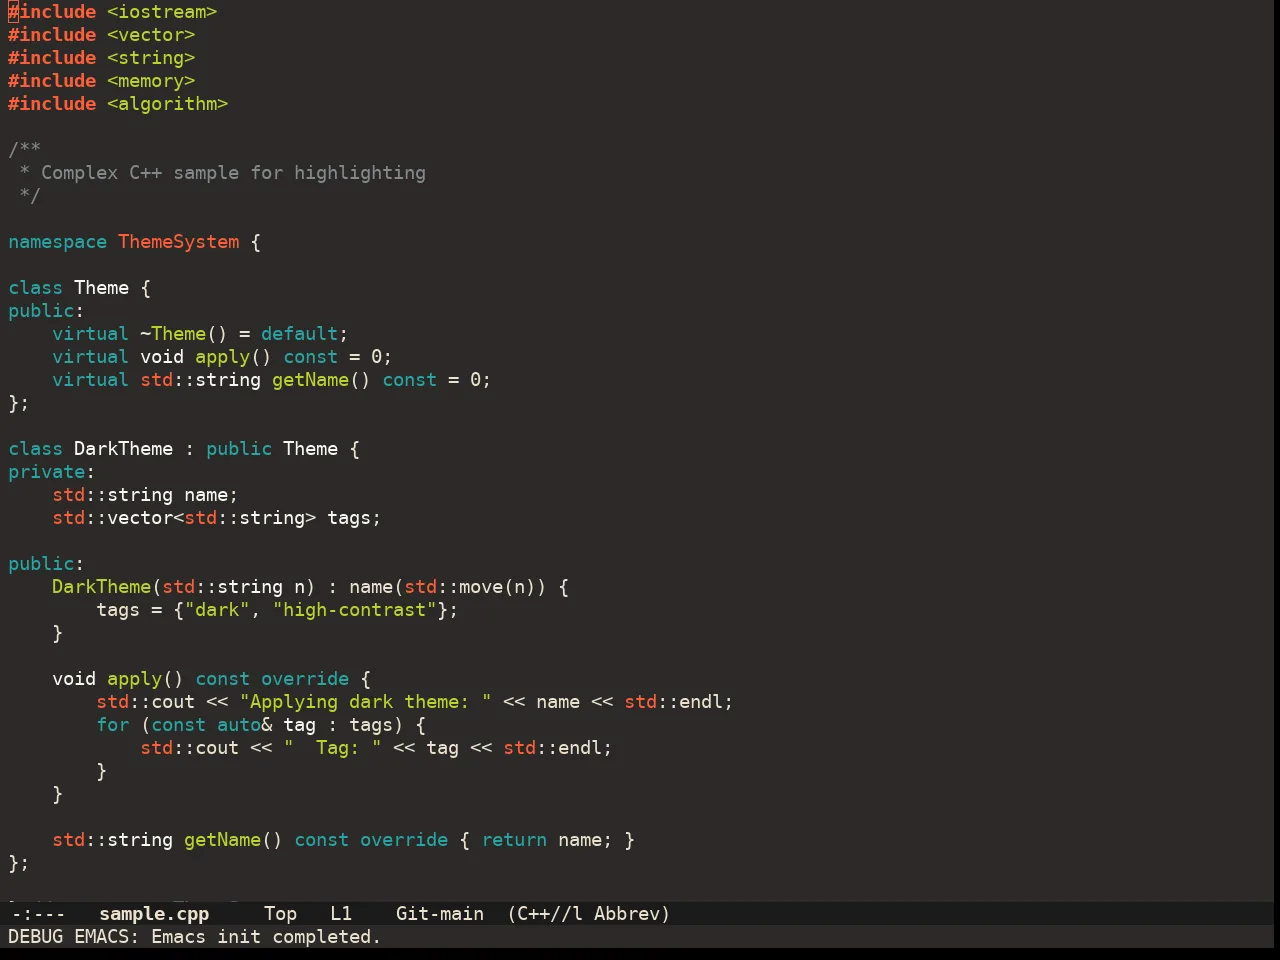Click the sample.cpp buffer name in mode line
The width and height of the screenshot is (1280, 960).
point(154,914)
